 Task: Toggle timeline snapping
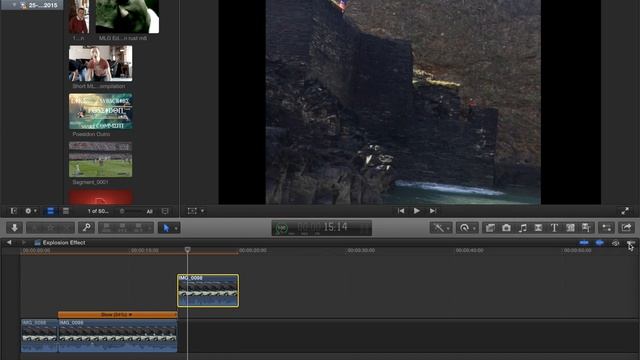[631, 243]
